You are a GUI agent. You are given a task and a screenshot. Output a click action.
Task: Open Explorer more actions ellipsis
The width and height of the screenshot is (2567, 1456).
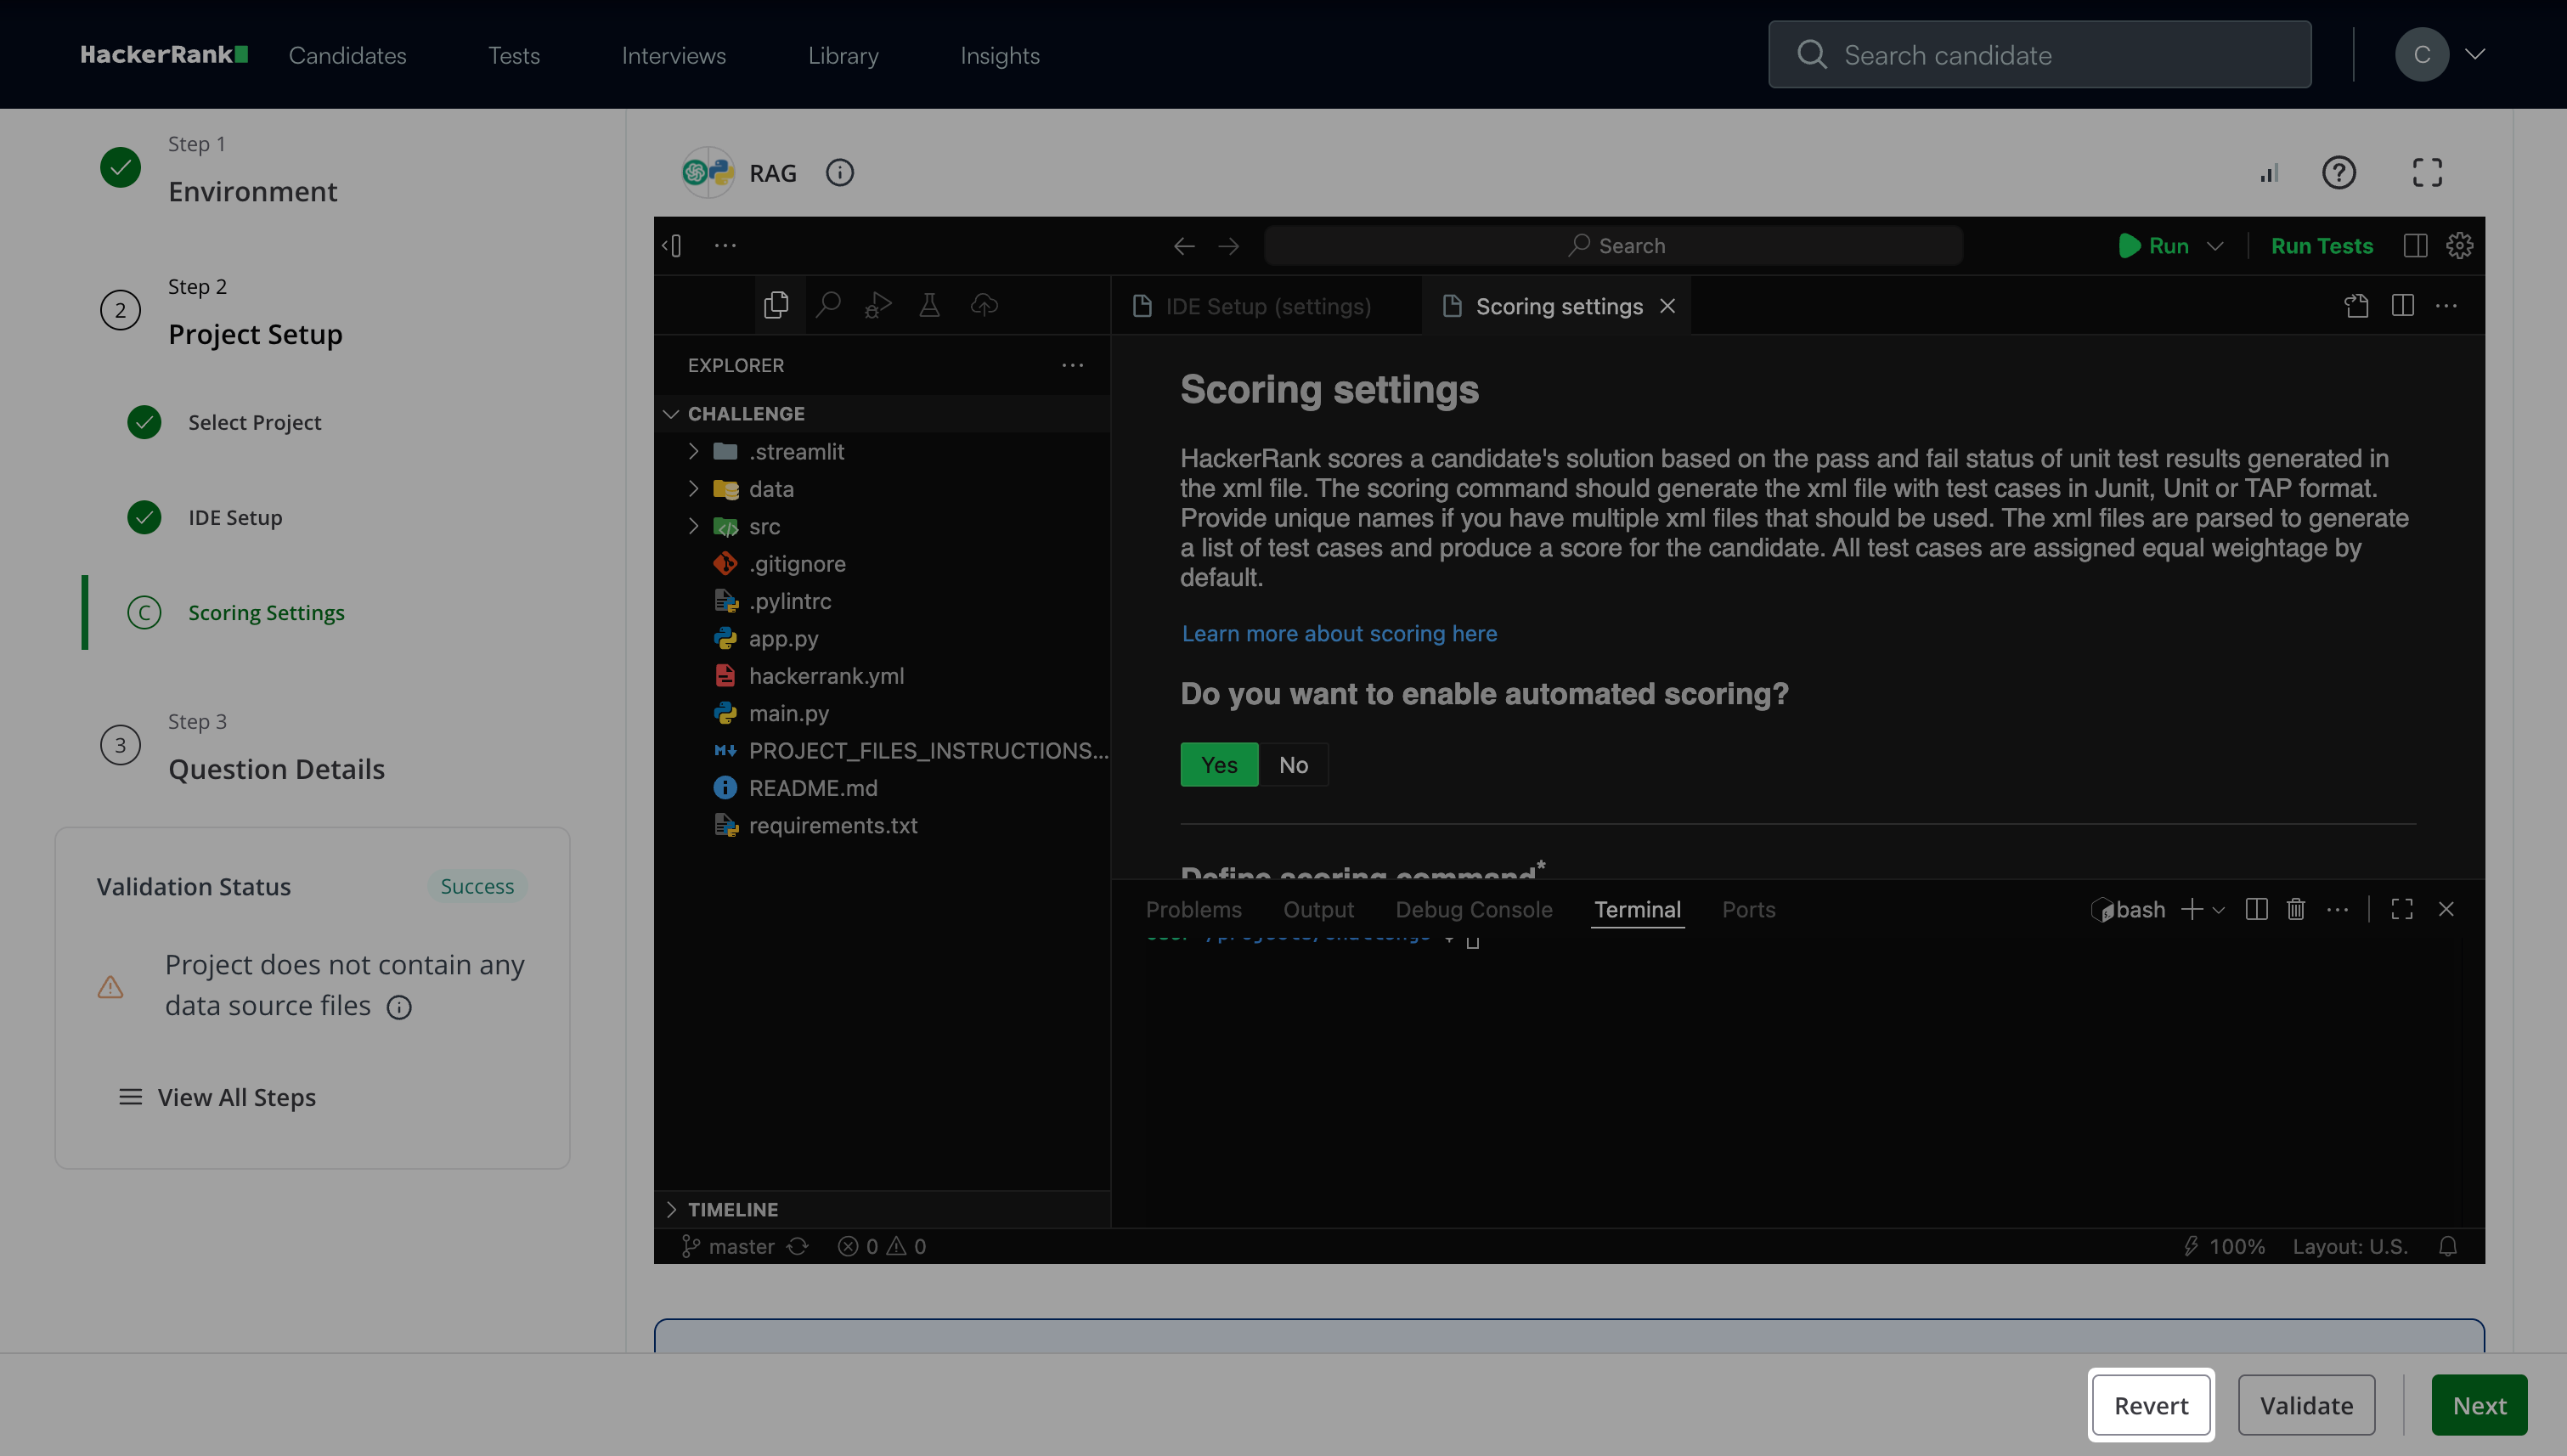[x=1072, y=365]
